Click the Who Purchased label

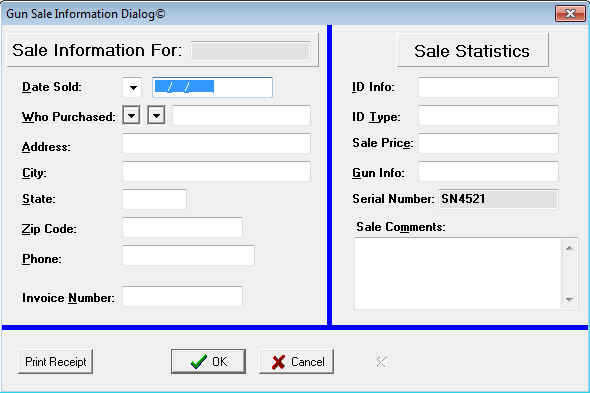(69, 117)
